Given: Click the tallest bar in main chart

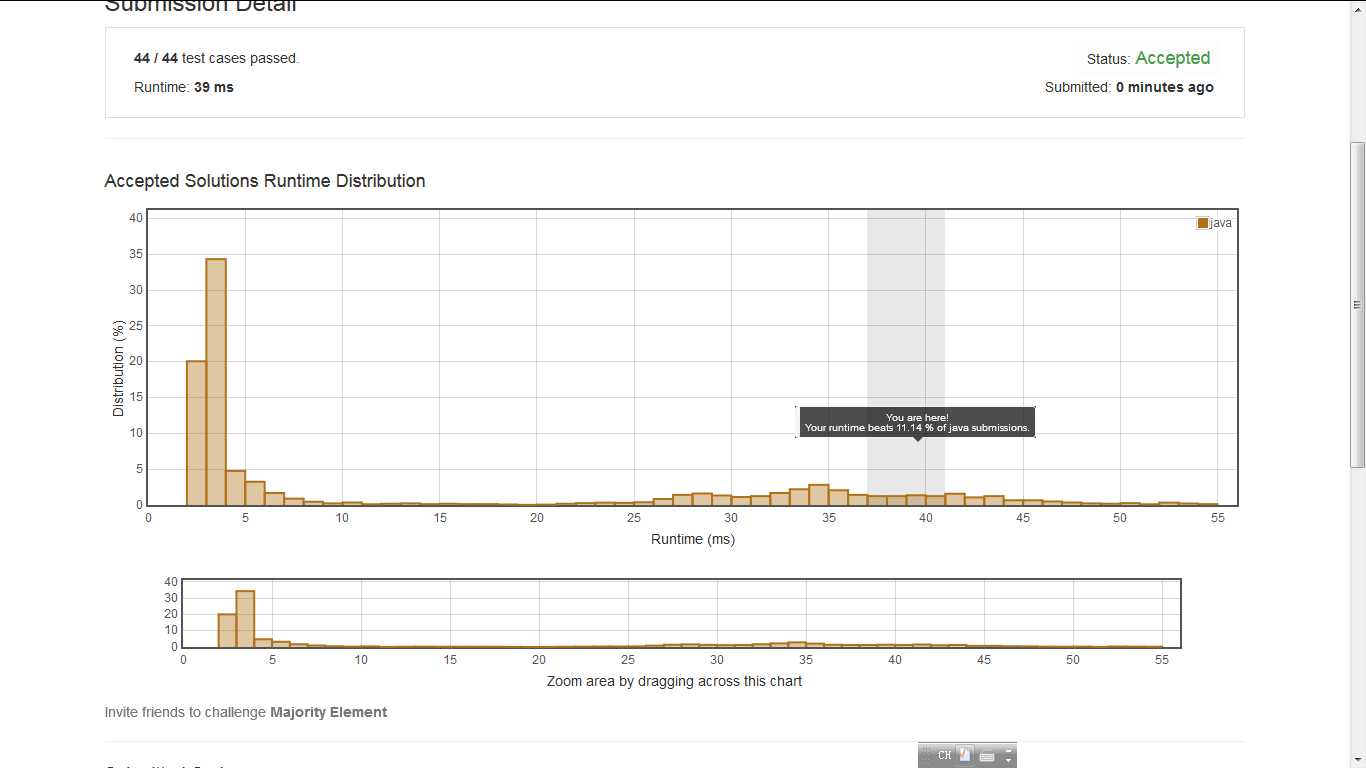Looking at the screenshot, I should tap(216, 382).
